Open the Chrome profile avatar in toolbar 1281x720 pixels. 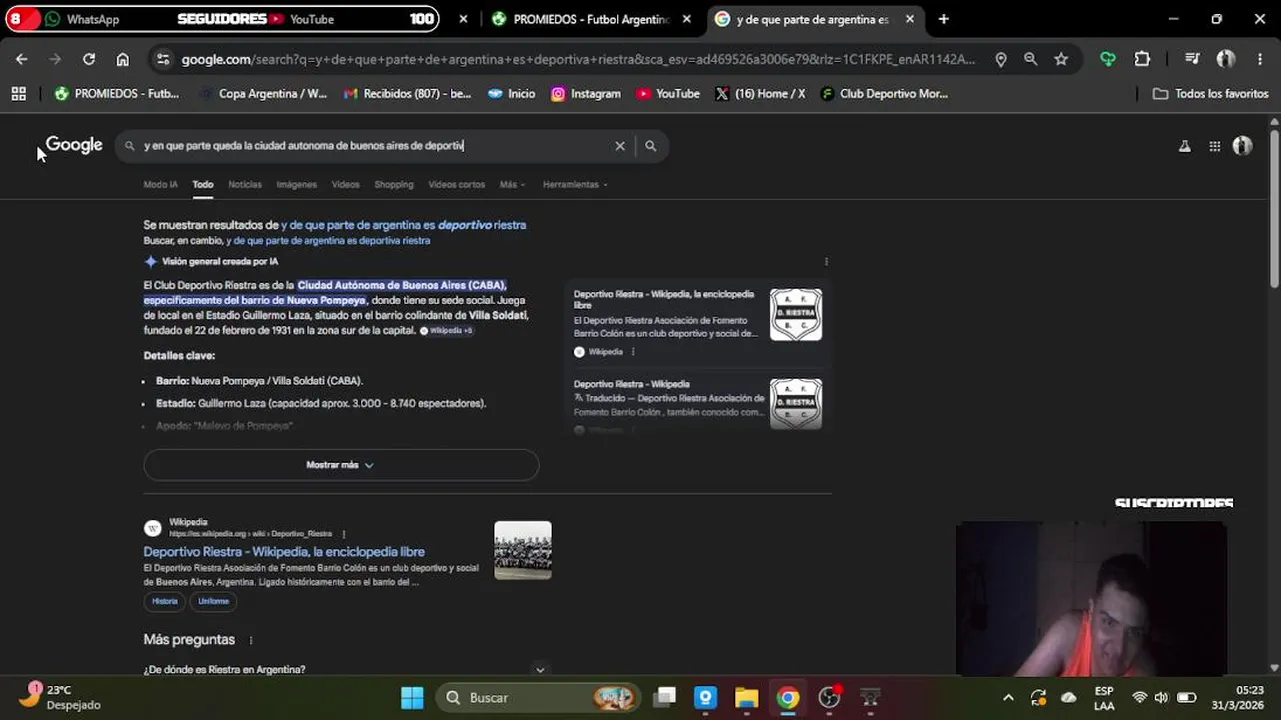pyautogui.click(x=1226, y=59)
